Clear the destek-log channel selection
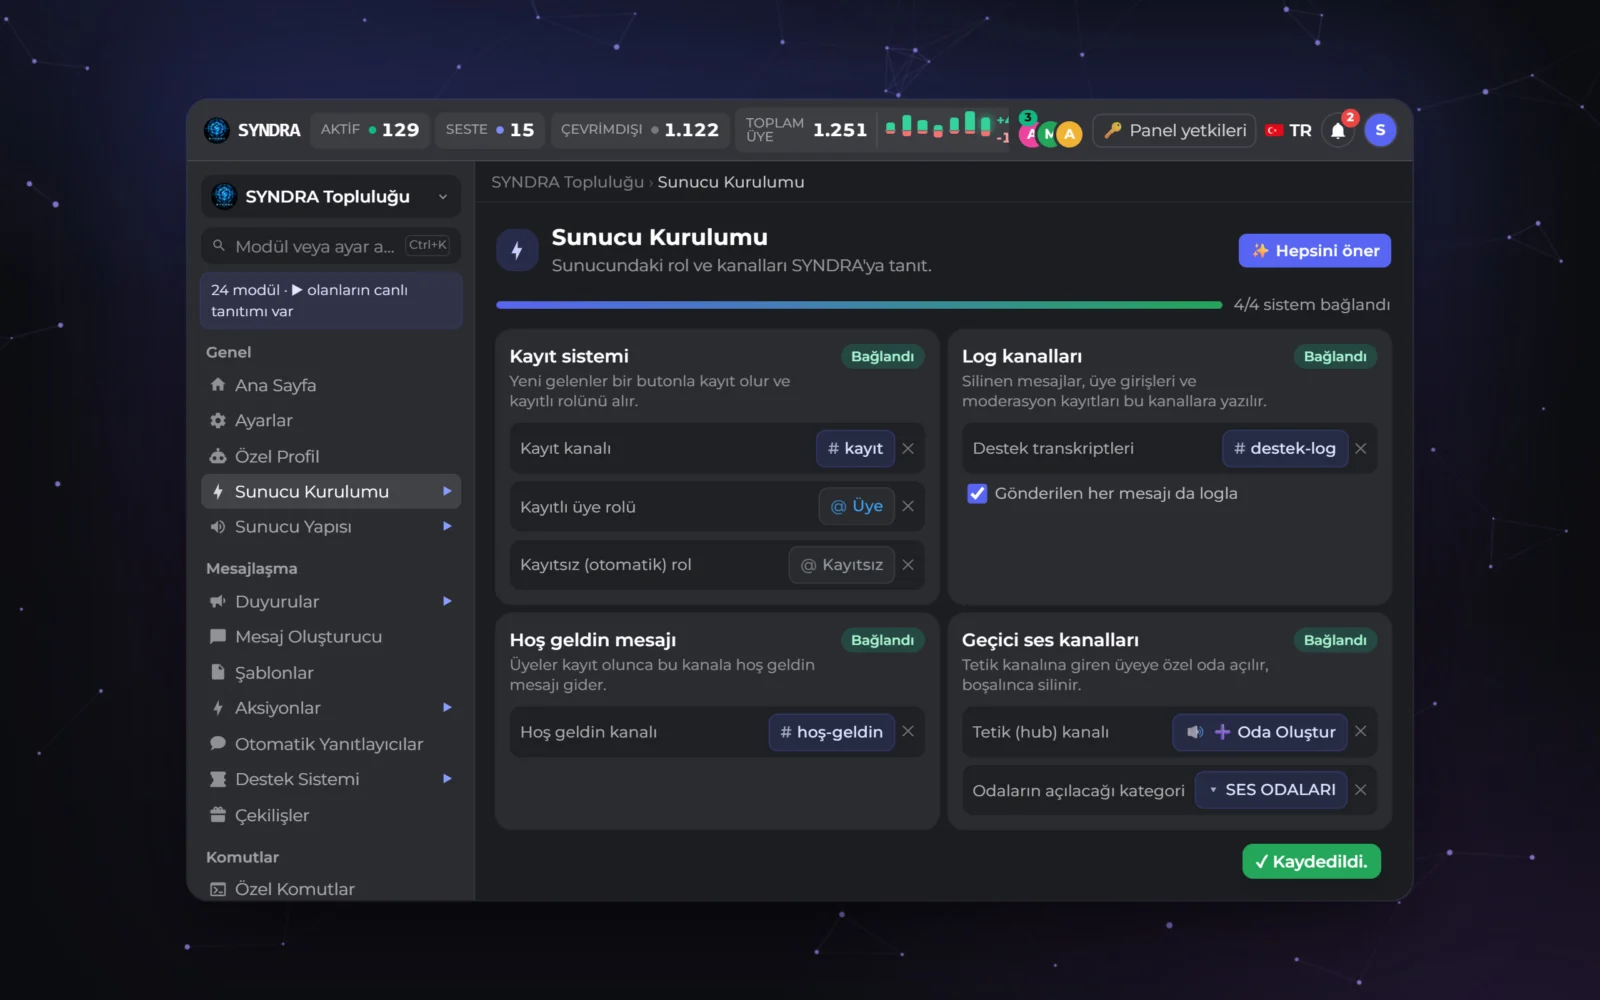1600x1000 pixels. point(1361,448)
